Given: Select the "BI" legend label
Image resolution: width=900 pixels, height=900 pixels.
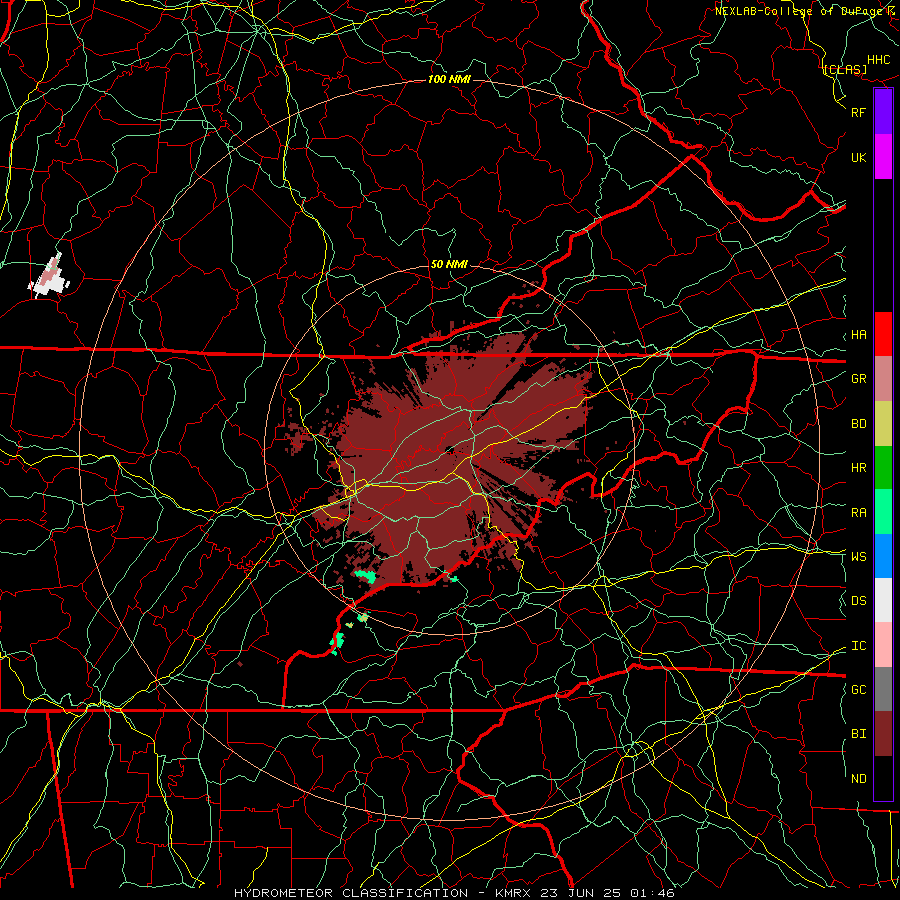Looking at the screenshot, I should click(x=859, y=734).
